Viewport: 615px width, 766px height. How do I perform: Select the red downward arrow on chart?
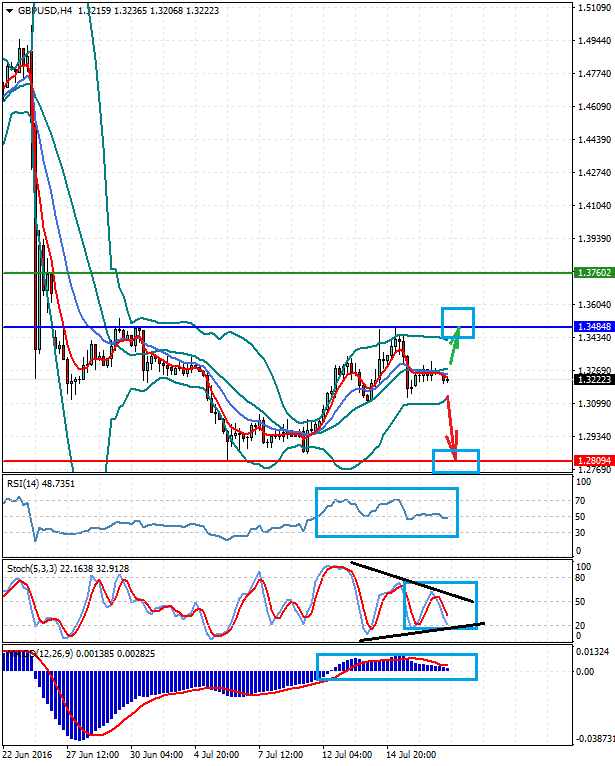[x=451, y=425]
